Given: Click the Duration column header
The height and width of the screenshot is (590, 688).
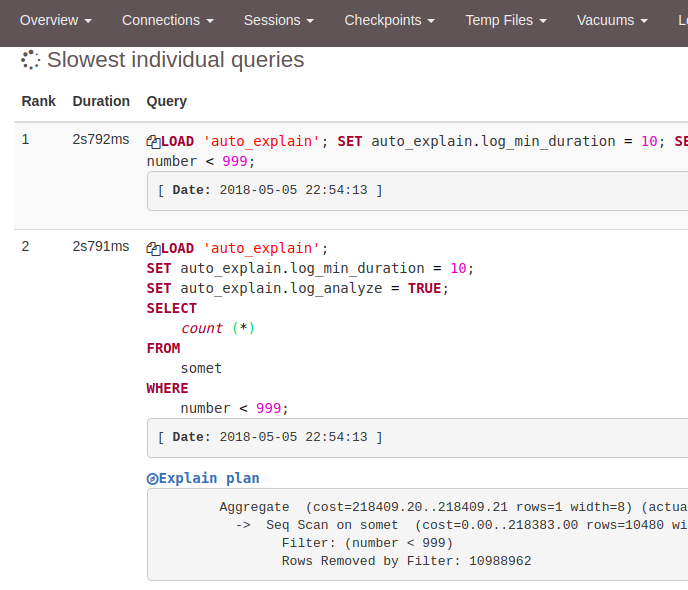Looking at the screenshot, I should coord(101,101).
